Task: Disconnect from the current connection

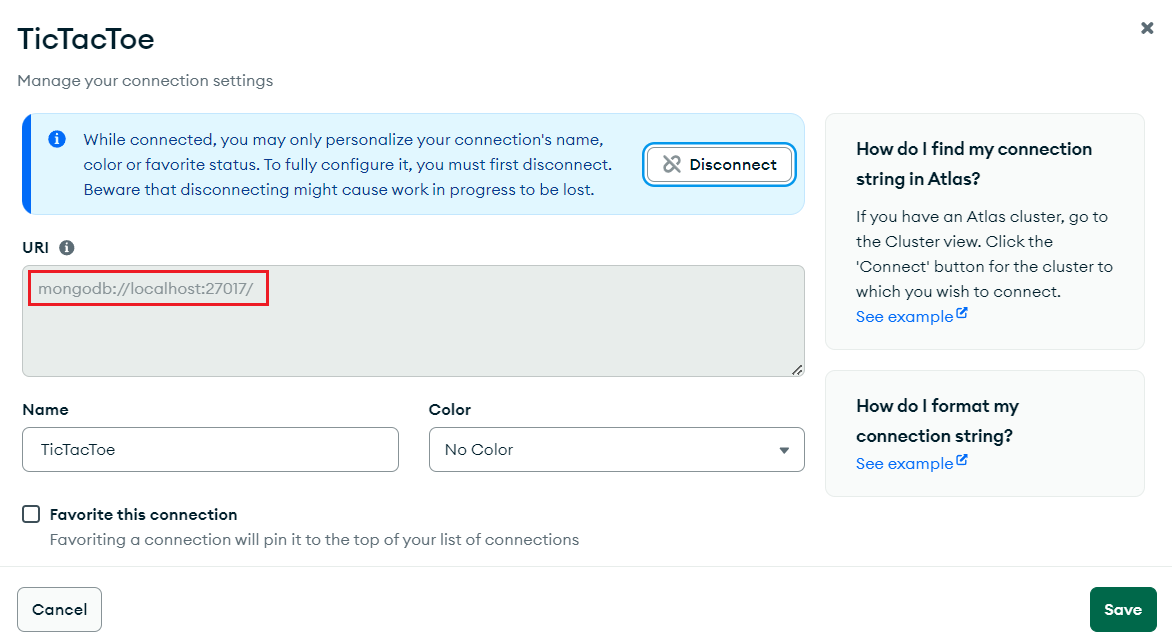Action: (719, 164)
